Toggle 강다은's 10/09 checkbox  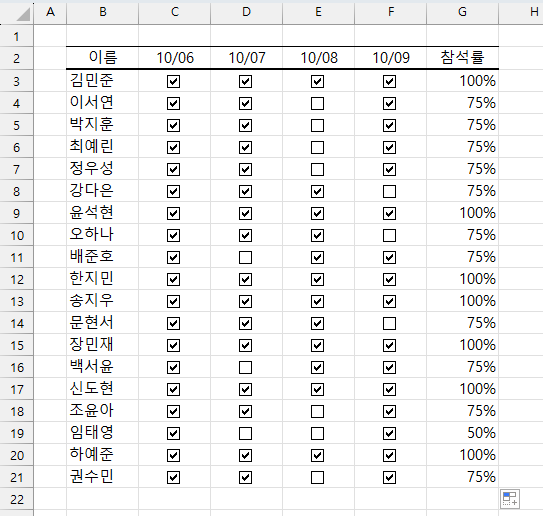390,192
